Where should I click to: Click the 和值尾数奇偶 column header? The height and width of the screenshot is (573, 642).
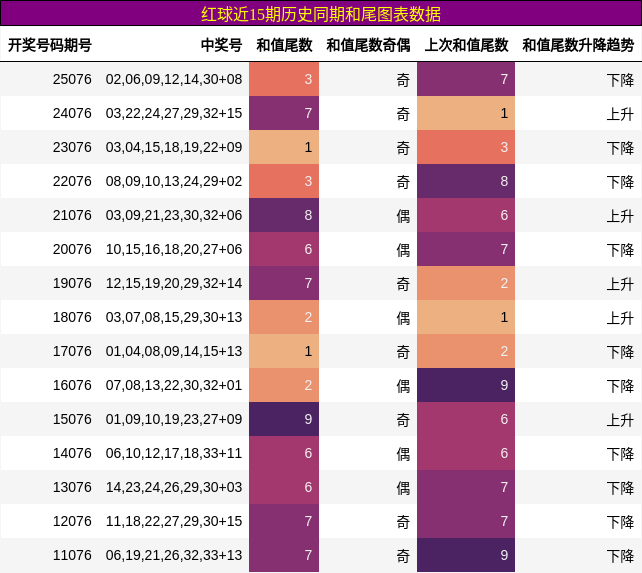click(x=368, y=45)
